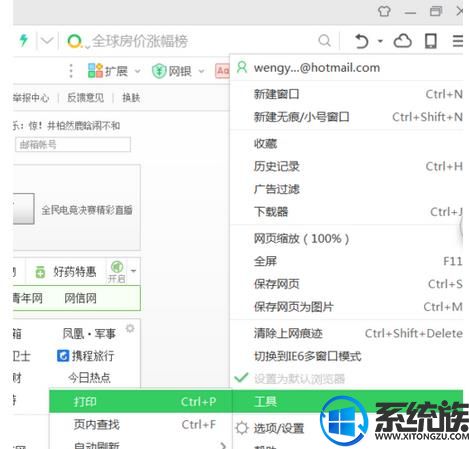Open 选项/设置 options menu item
The image size is (469, 449).
(x=279, y=428)
